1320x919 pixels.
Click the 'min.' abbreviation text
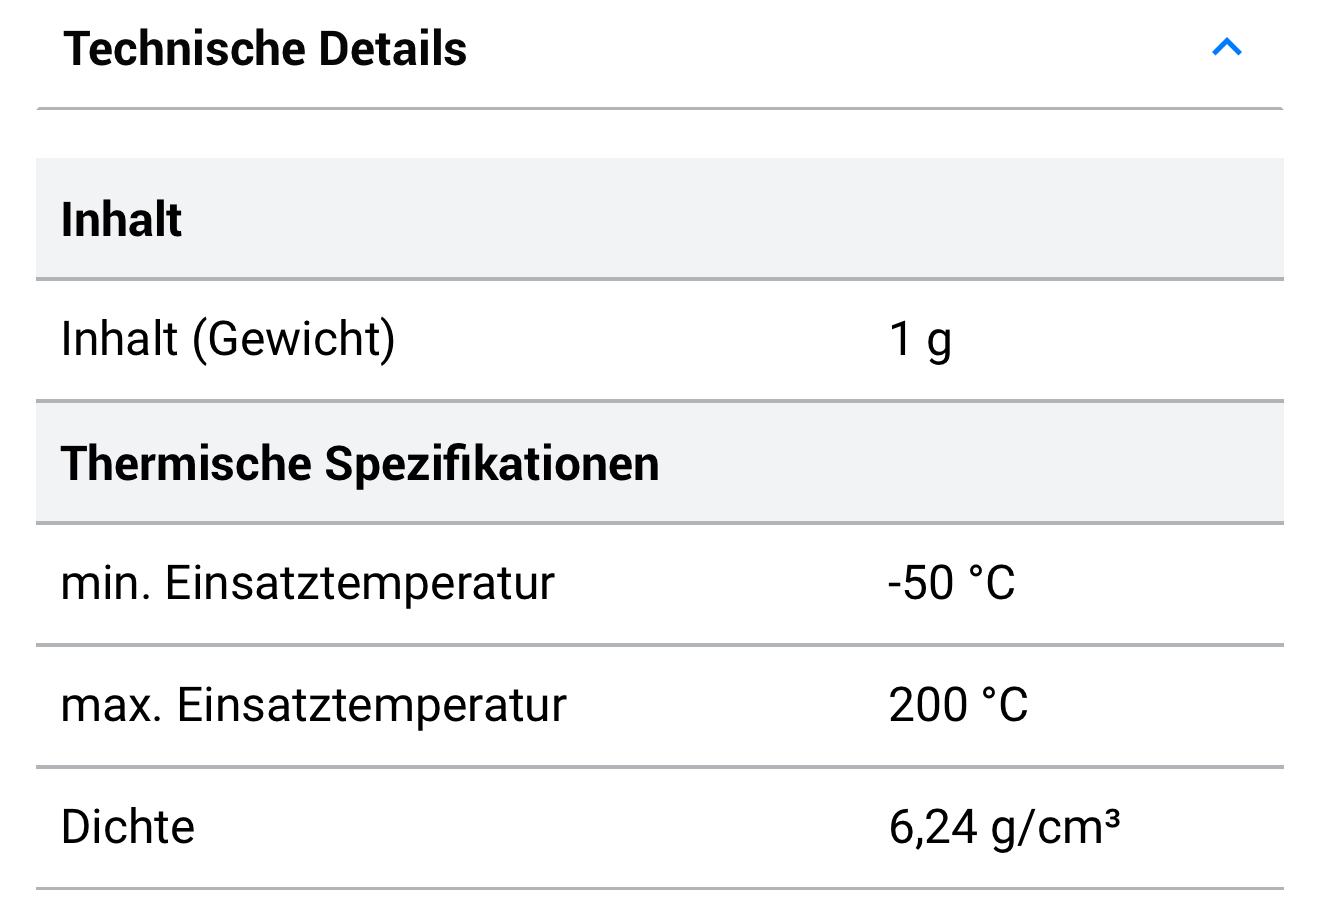[x=106, y=583]
